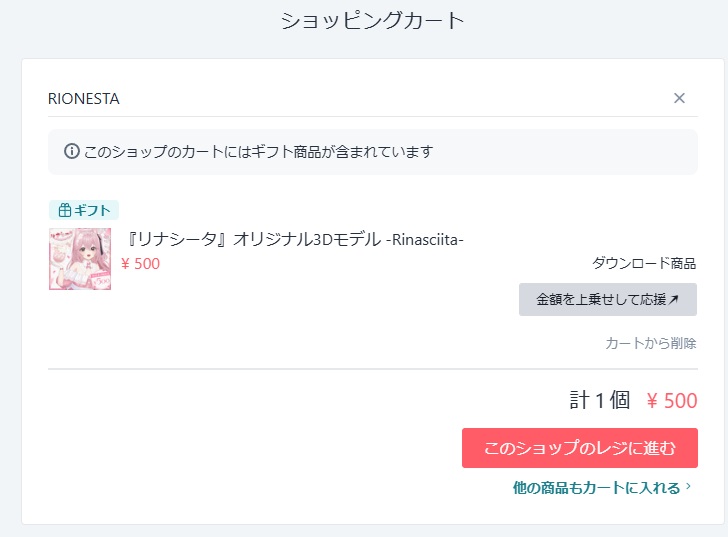728x537 pixels.
Task: Click カートから削除 to remove the item
Action: tap(650, 343)
